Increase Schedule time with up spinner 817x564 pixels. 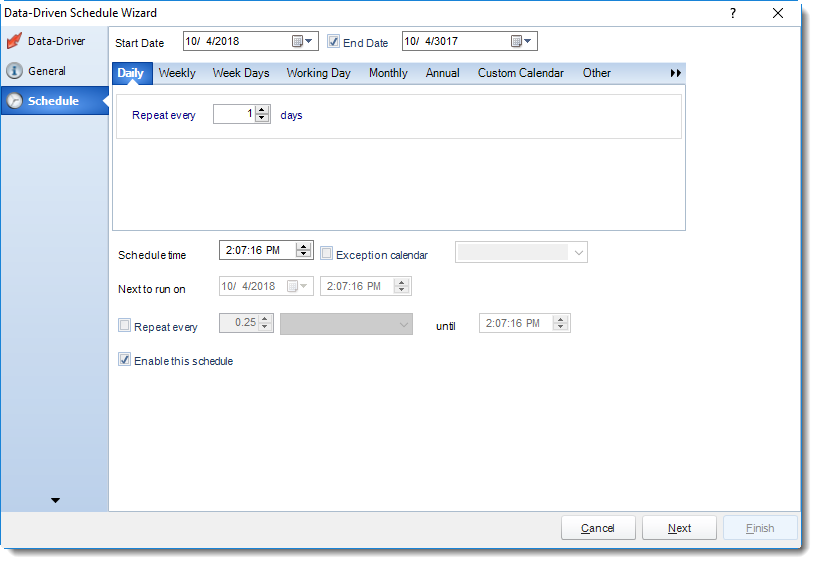tap(303, 246)
